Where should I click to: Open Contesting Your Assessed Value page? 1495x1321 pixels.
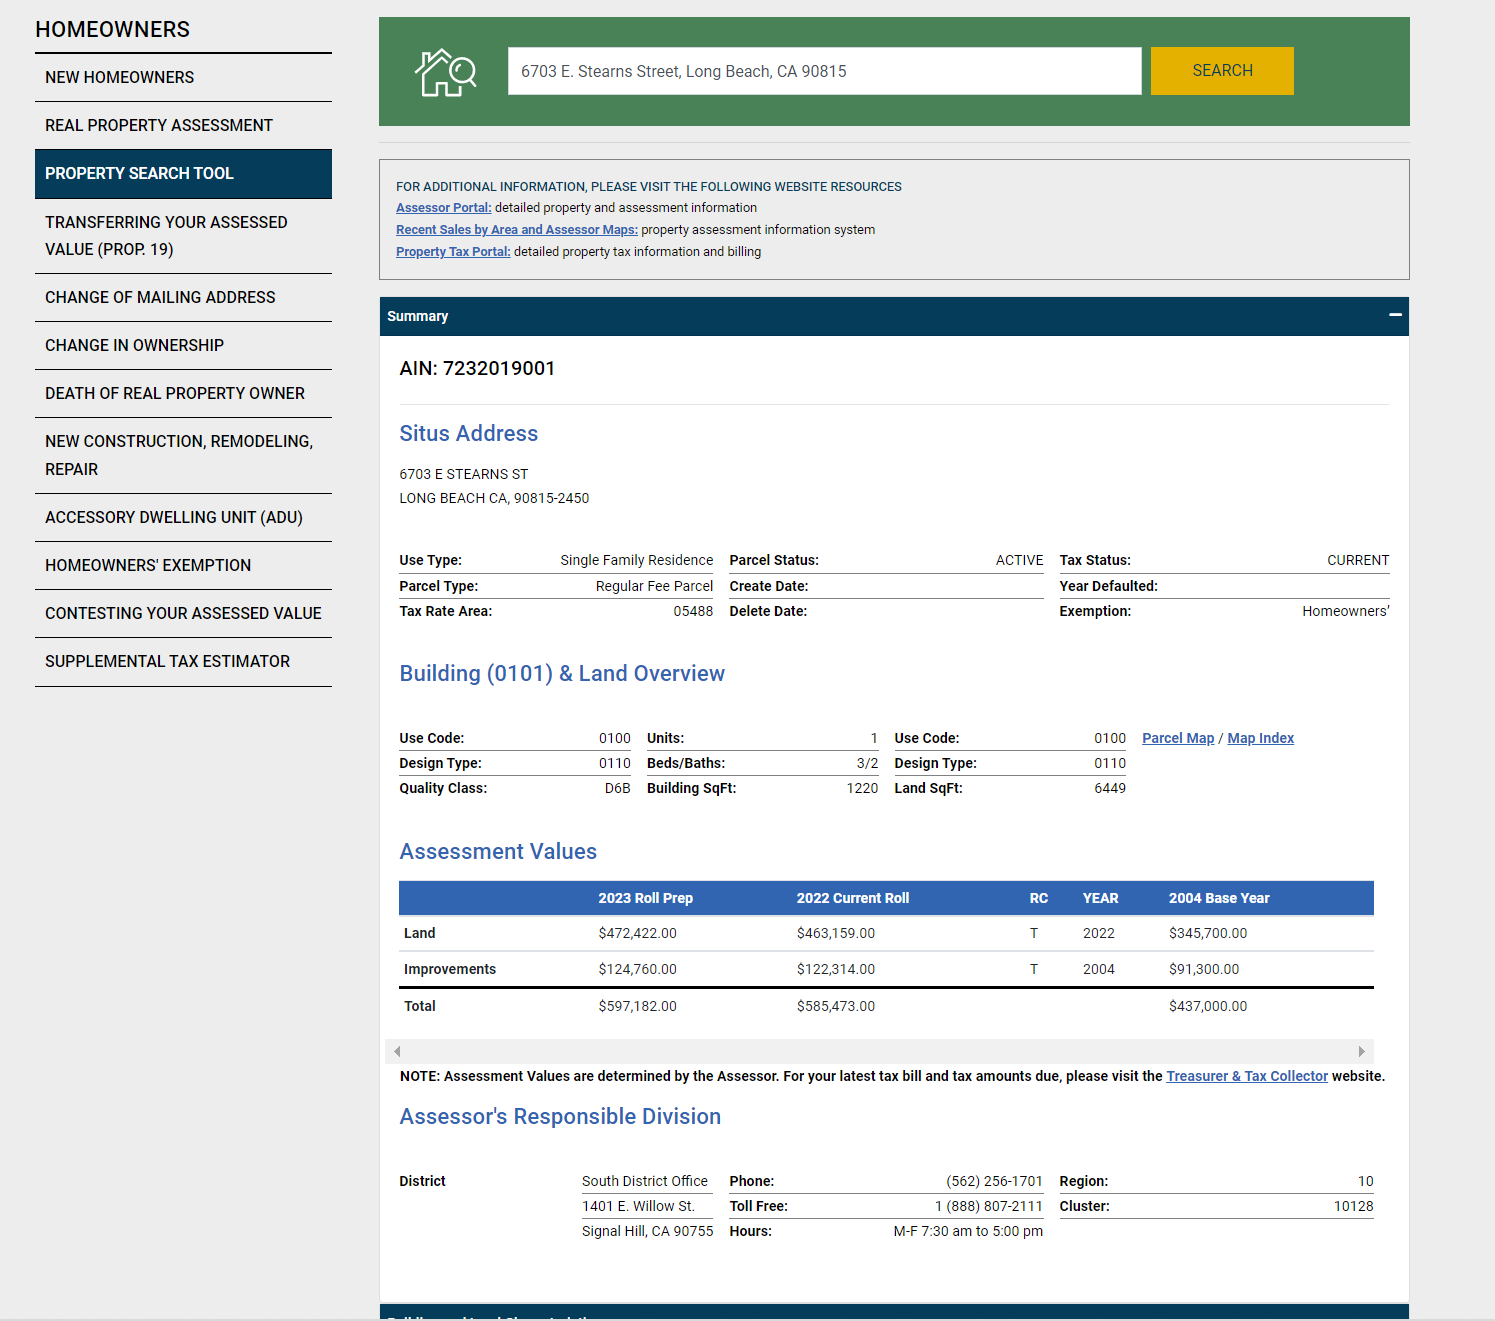[x=183, y=613]
